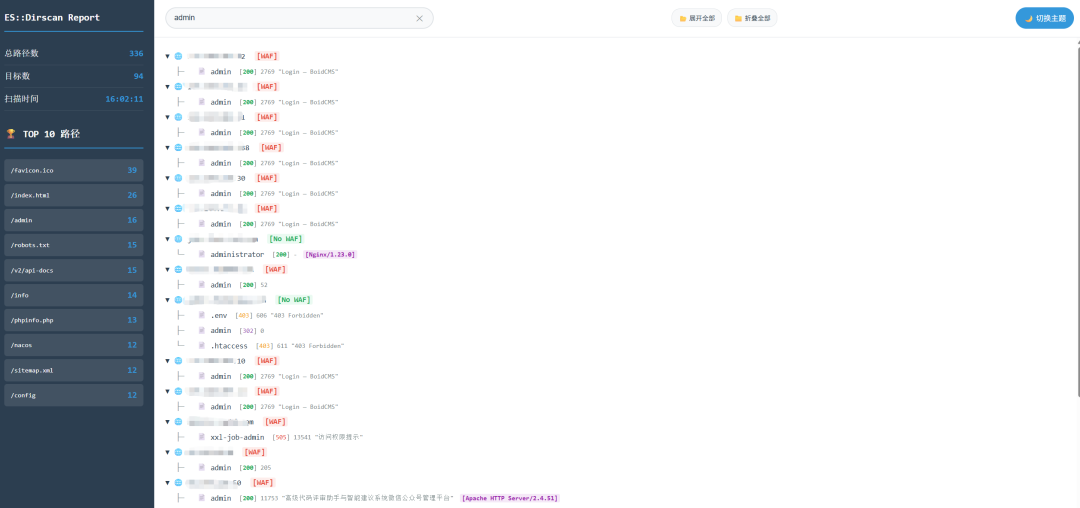Click globe icon of host ending in 1
Image resolution: width=1080 pixels, height=508 pixels.
[x=178, y=117]
